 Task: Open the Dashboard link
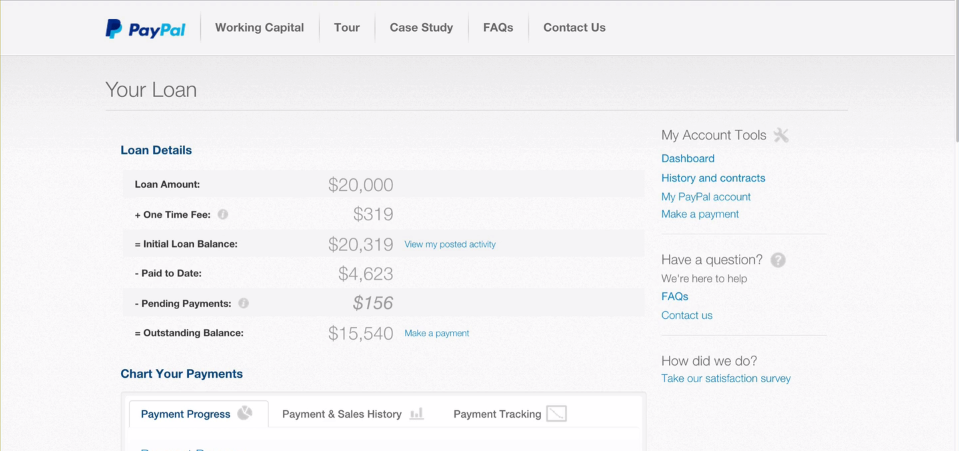[x=687, y=158]
